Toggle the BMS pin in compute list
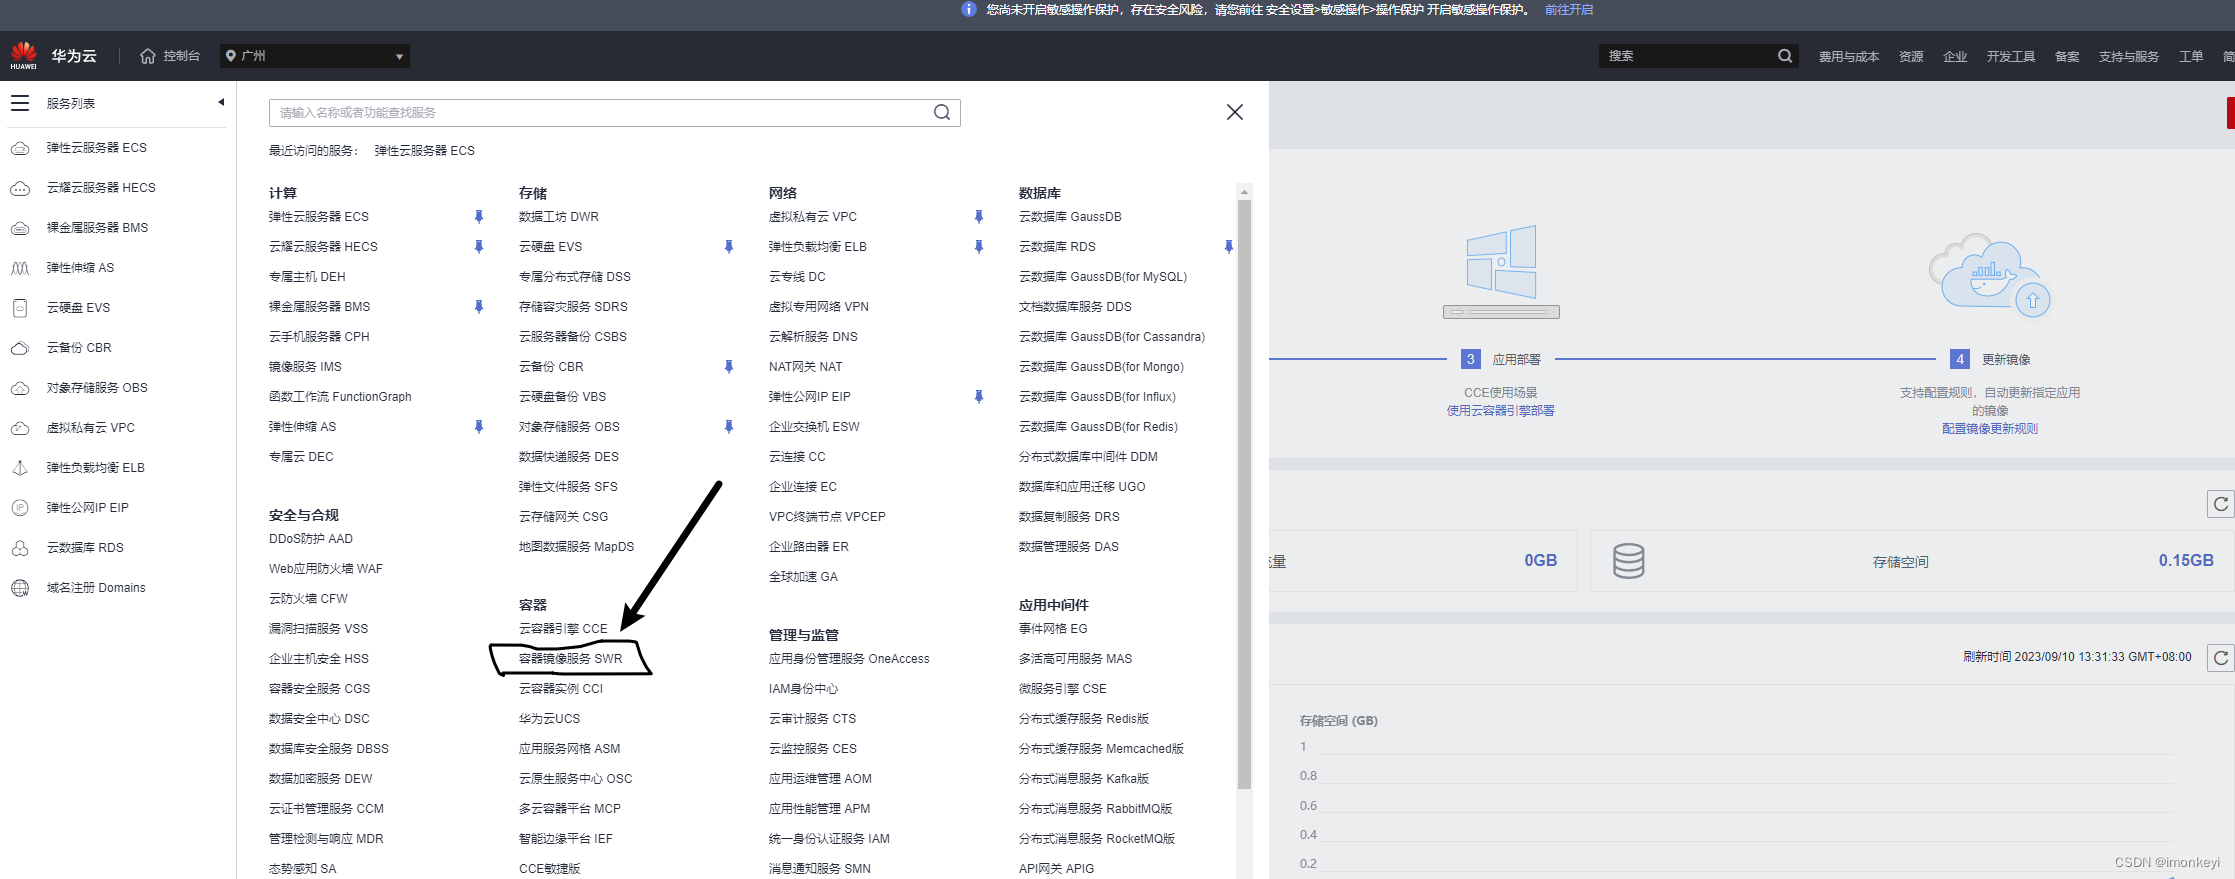The height and width of the screenshot is (879, 2235). pyautogui.click(x=479, y=307)
